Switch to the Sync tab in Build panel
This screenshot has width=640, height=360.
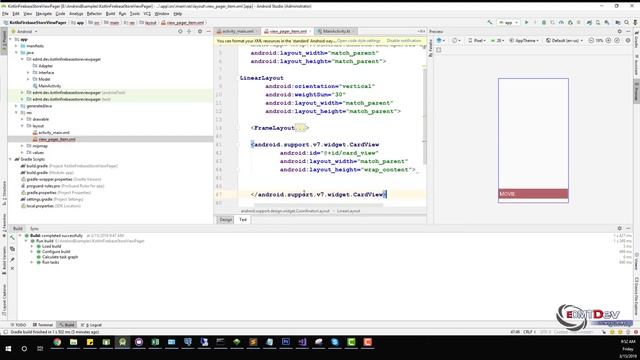click(34, 229)
